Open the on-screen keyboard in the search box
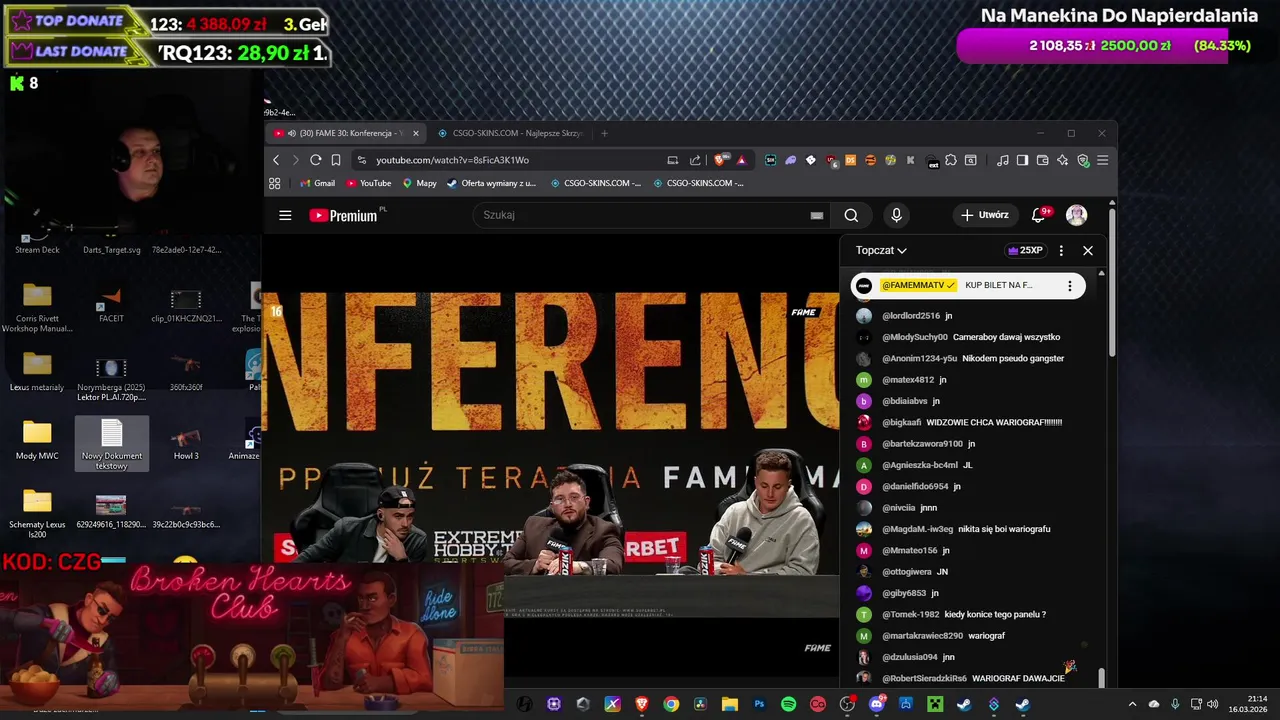Screen dimensions: 1280x720 (x=817, y=215)
